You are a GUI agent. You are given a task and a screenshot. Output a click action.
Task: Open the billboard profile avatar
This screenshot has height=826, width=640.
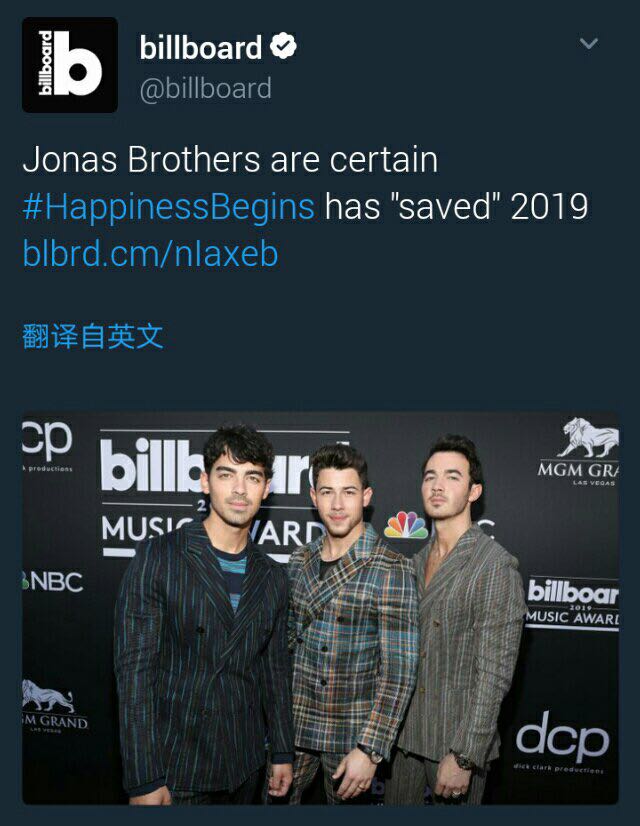click(70, 65)
